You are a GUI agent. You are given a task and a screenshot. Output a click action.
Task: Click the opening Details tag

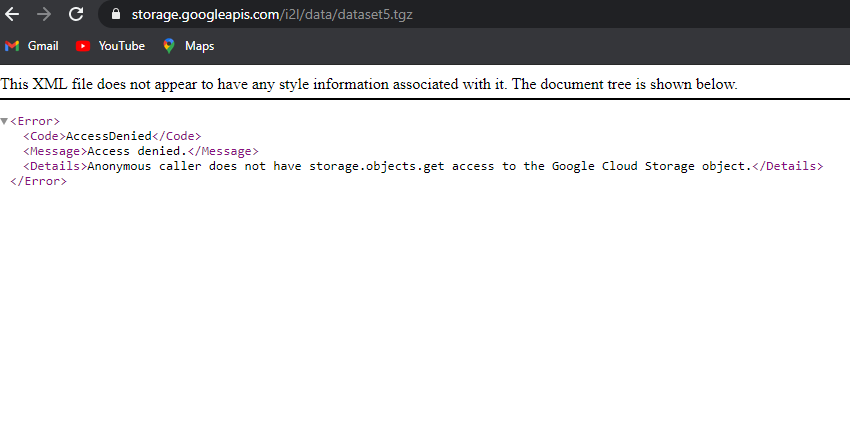click(x=54, y=166)
